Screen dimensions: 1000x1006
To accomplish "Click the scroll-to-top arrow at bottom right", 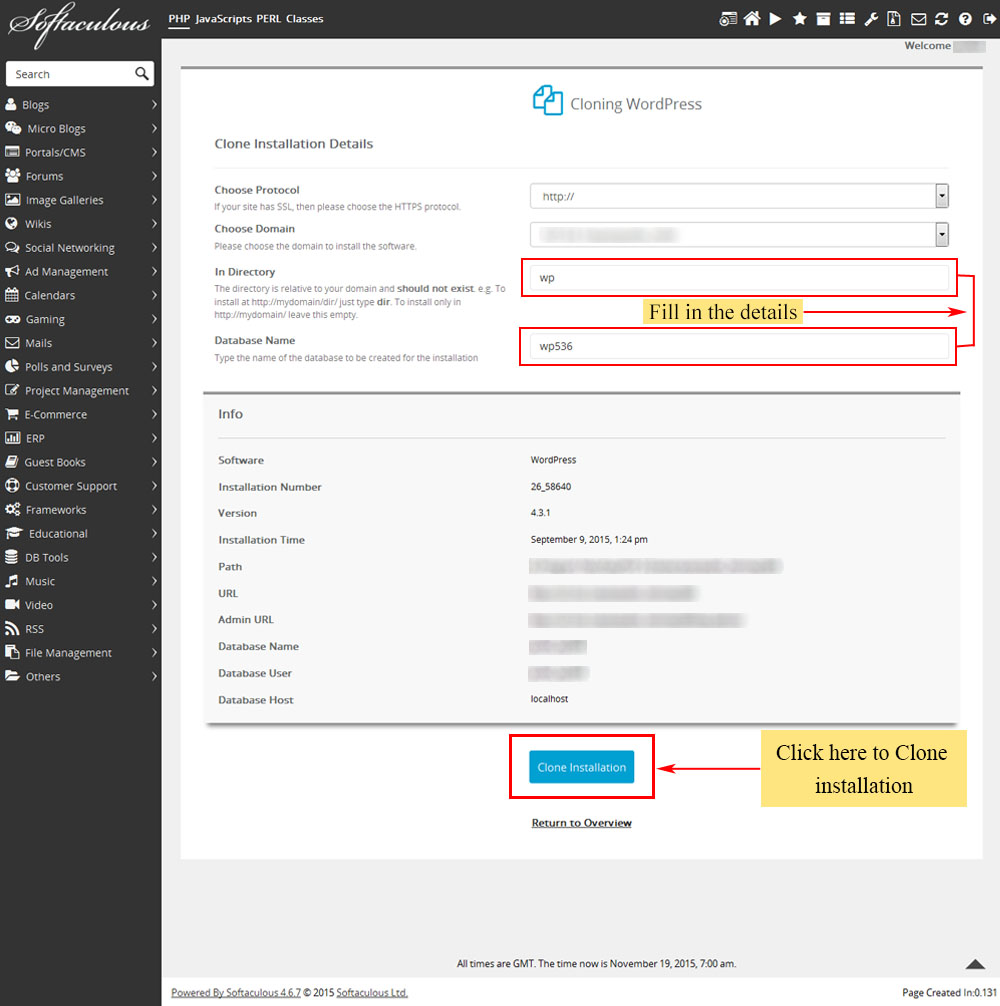I will click(x=975, y=964).
